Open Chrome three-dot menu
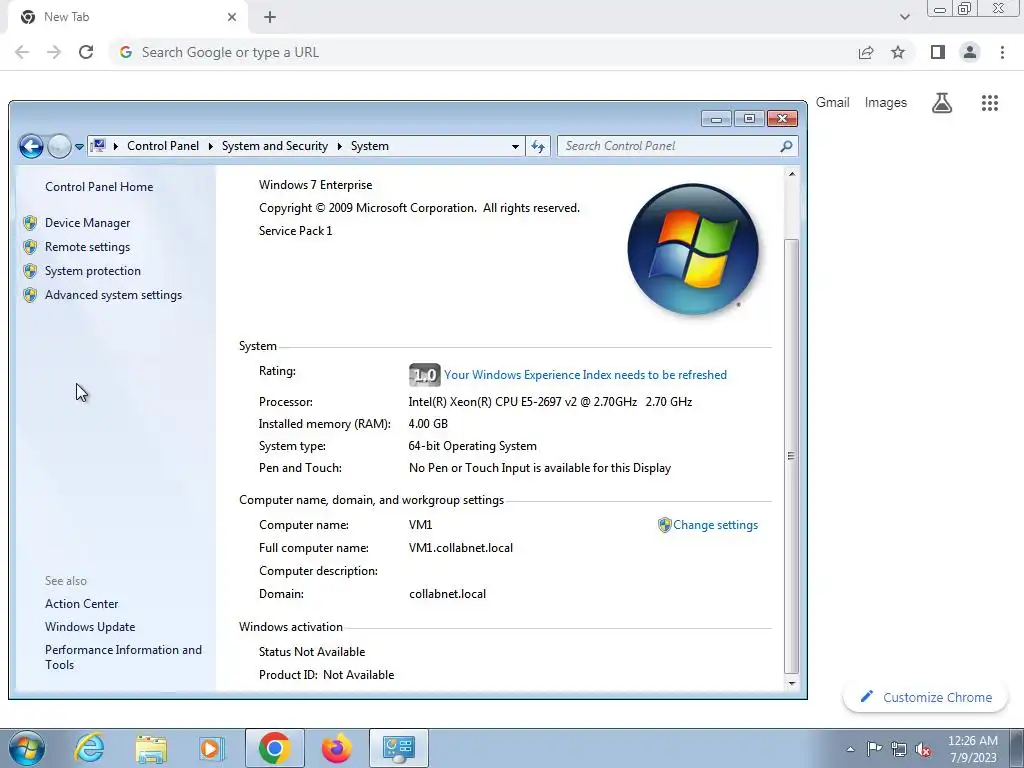This screenshot has height=768, width=1024. (1002, 52)
